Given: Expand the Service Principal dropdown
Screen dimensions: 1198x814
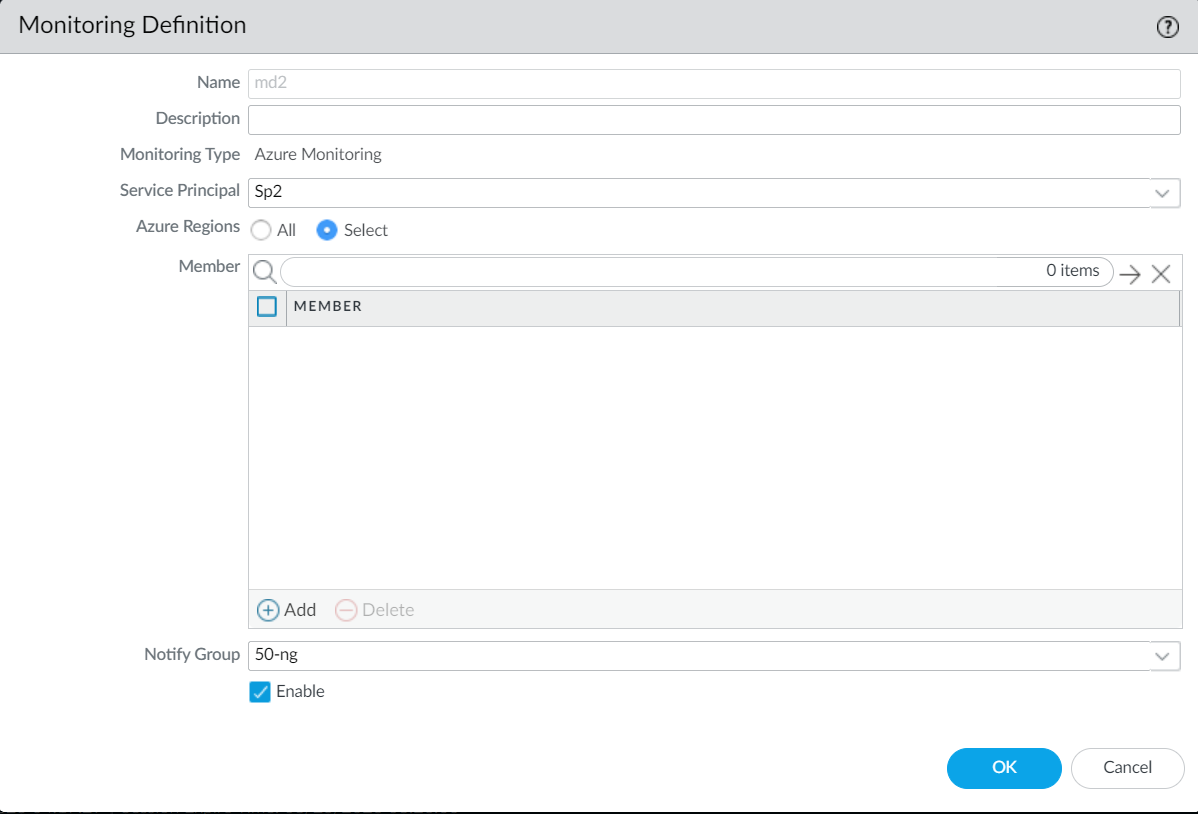Looking at the screenshot, I should (x=1162, y=192).
